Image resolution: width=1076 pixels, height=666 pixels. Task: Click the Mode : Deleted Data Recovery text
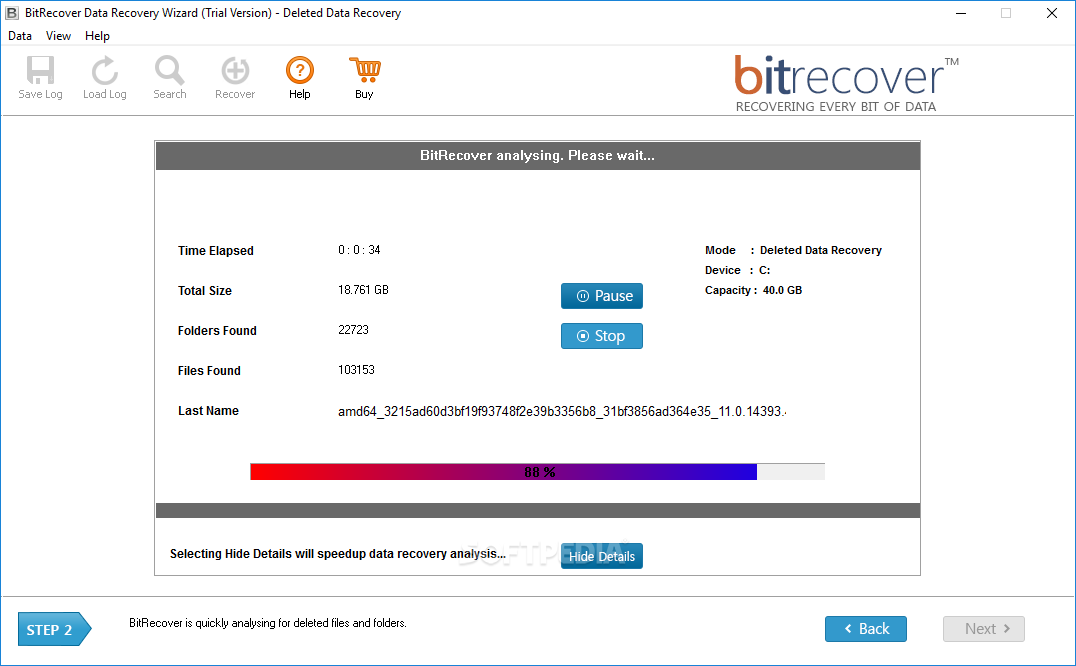click(x=793, y=250)
